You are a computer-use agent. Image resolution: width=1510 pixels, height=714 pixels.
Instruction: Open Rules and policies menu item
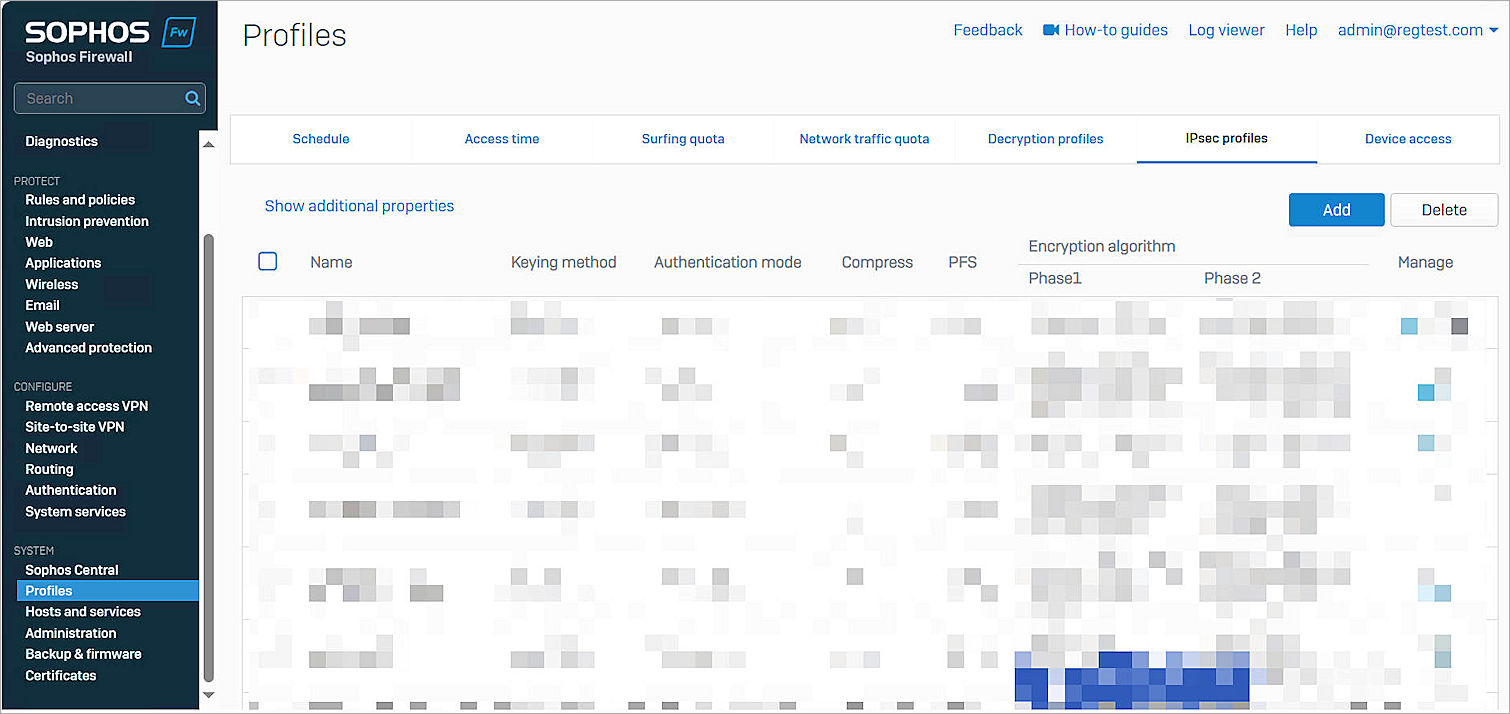click(x=80, y=200)
